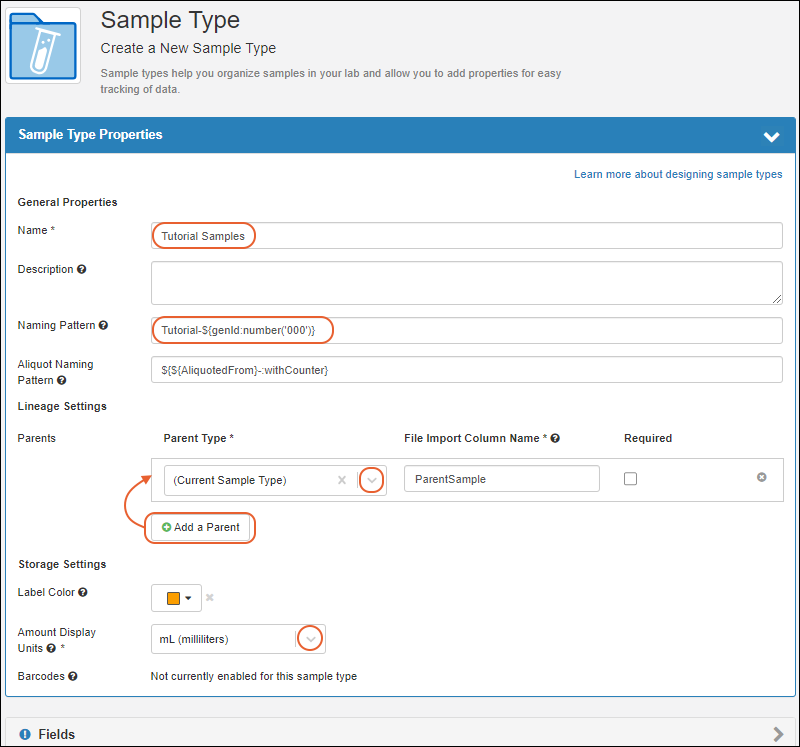Click the Naming Pattern help icon
The image size is (800, 747).
(x=103, y=325)
